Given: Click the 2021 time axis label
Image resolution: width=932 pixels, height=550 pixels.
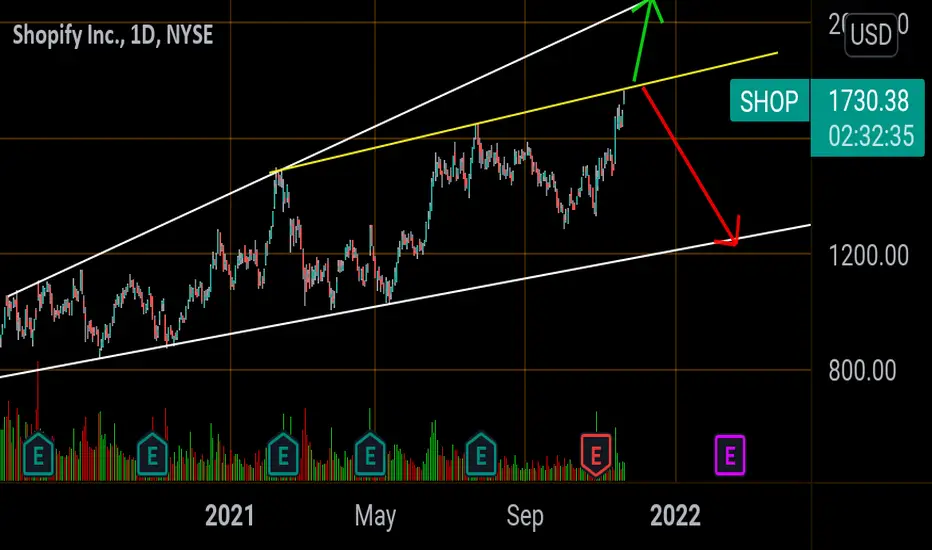Looking at the screenshot, I should click(x=229, y=515).
